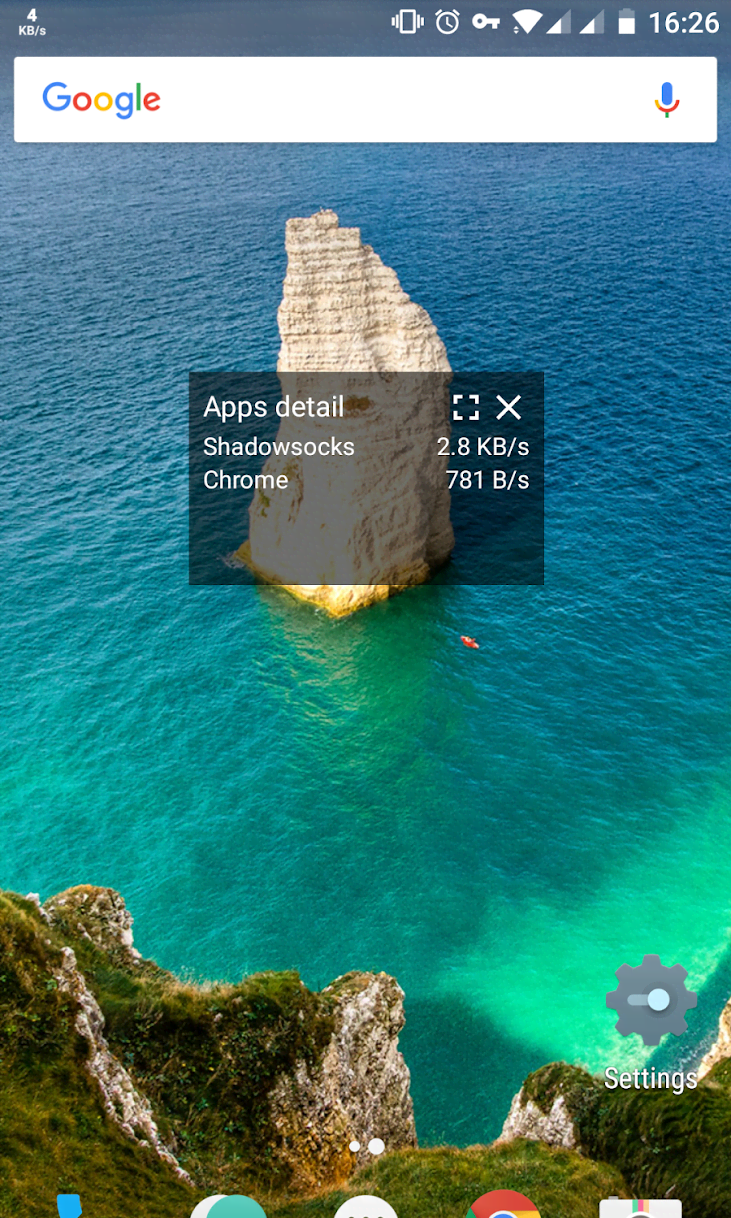Screen dimensions: 731x1218
Task: Tap the 2.8 KB/s speed value
Action: (483, 447)
